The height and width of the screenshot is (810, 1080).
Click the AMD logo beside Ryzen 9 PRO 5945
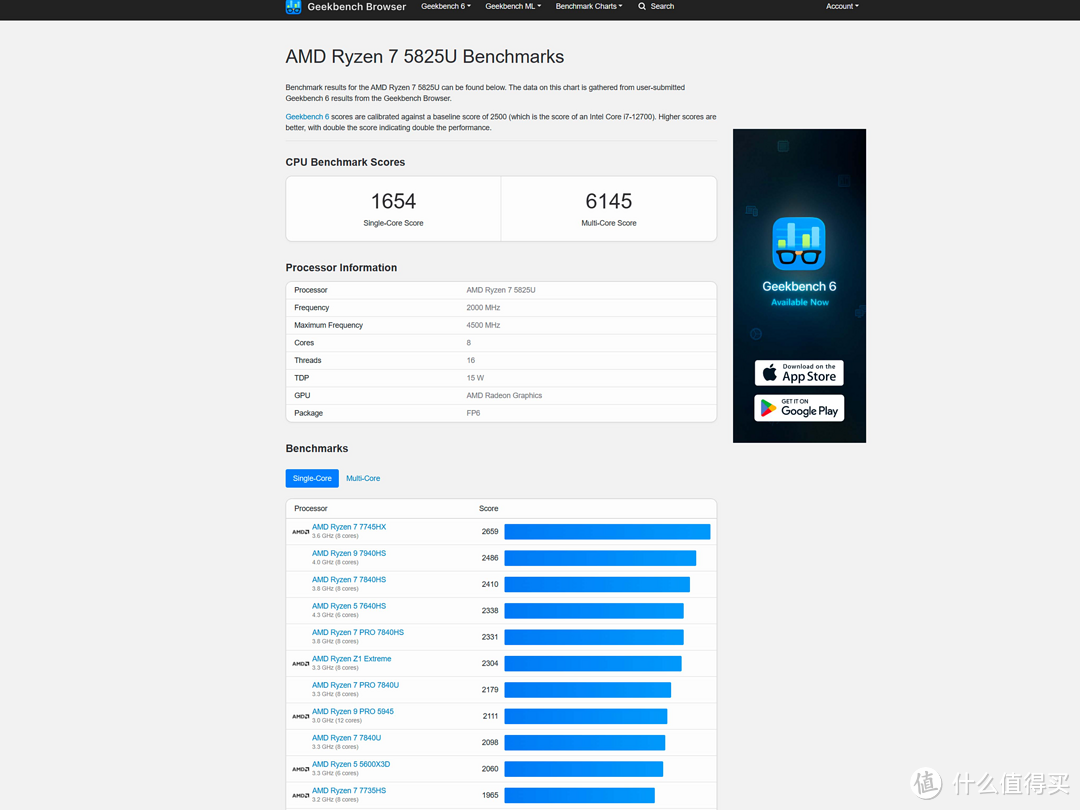tap(300, 716)
